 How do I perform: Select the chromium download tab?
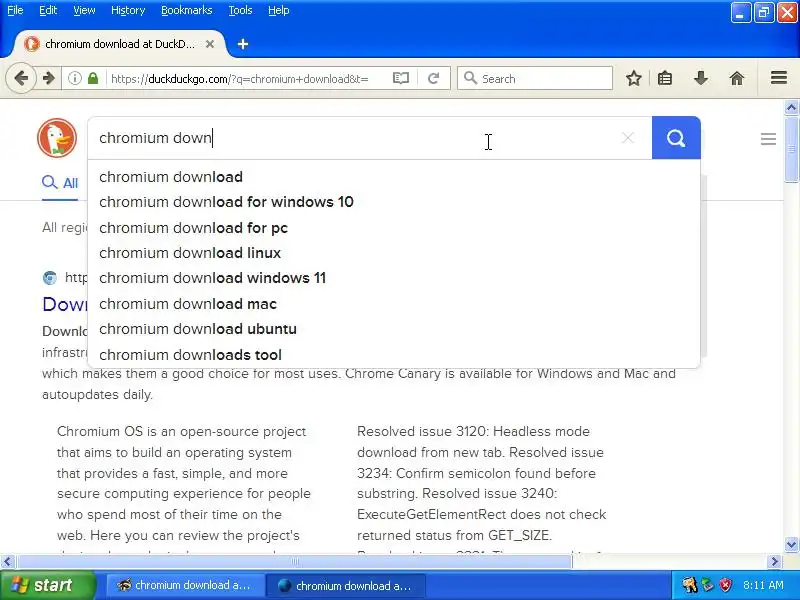118,44
